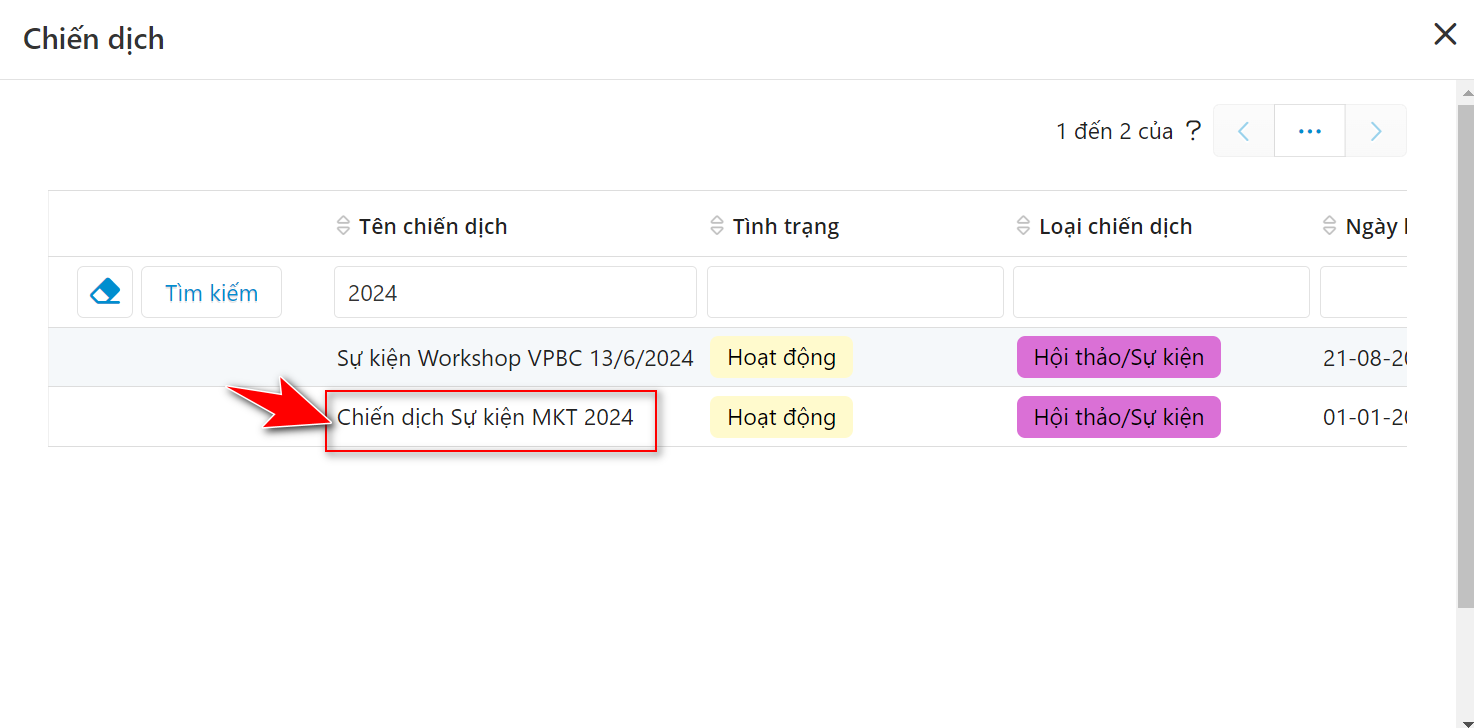
Task: Focus the campaign name filter field containing 2024
Action: (515, 292)
